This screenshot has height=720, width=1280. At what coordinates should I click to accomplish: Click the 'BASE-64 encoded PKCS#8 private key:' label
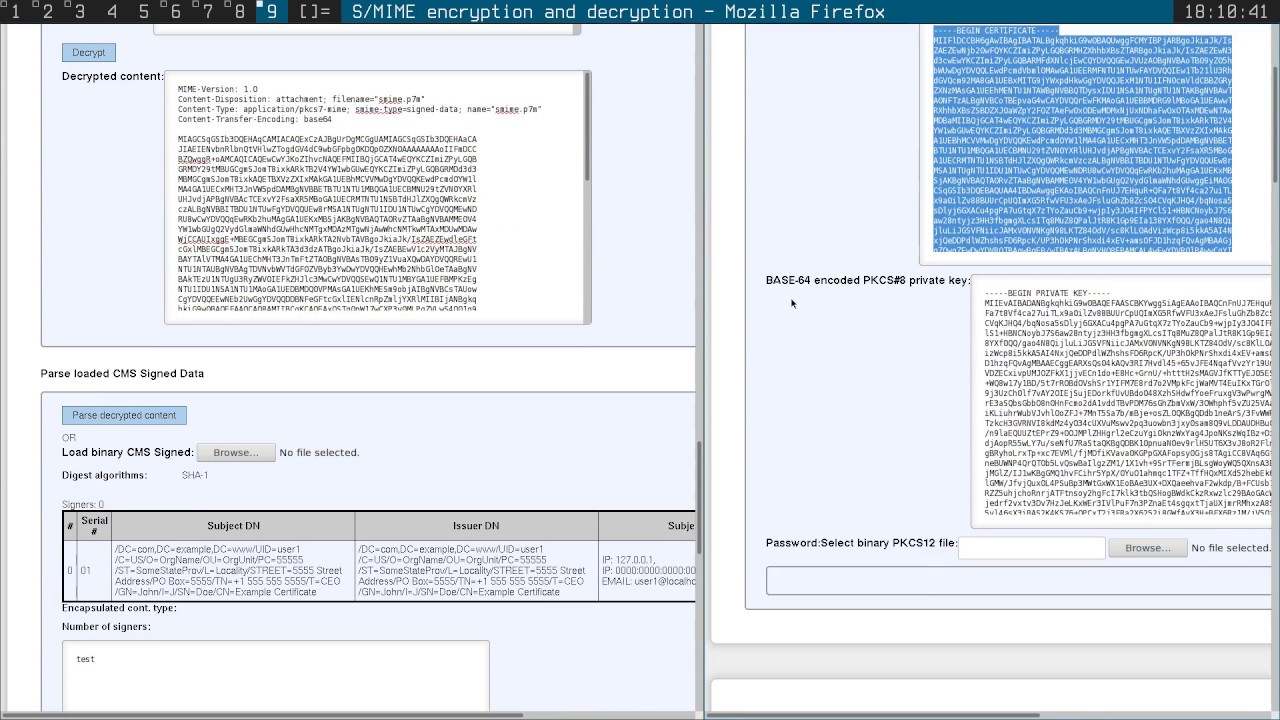868,280
